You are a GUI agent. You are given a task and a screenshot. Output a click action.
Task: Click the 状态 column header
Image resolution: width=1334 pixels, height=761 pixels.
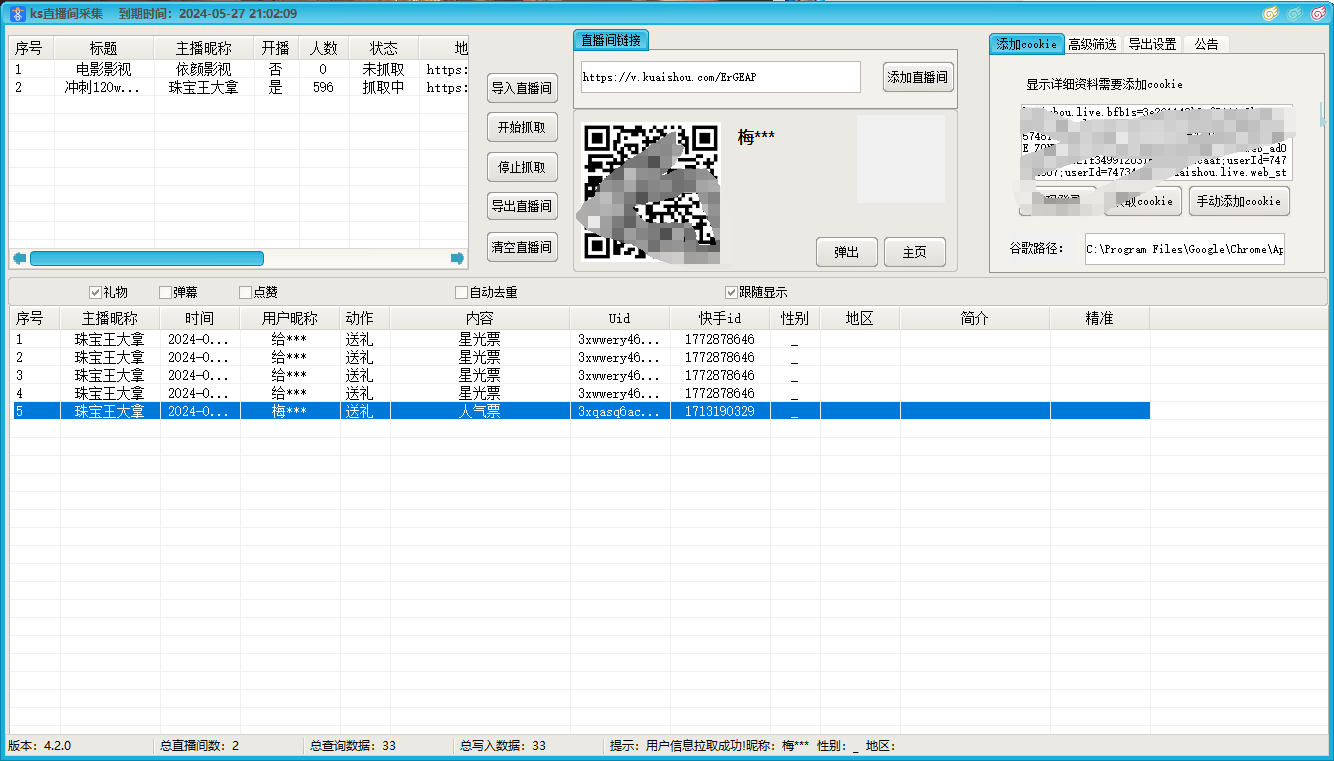point(383,48)
